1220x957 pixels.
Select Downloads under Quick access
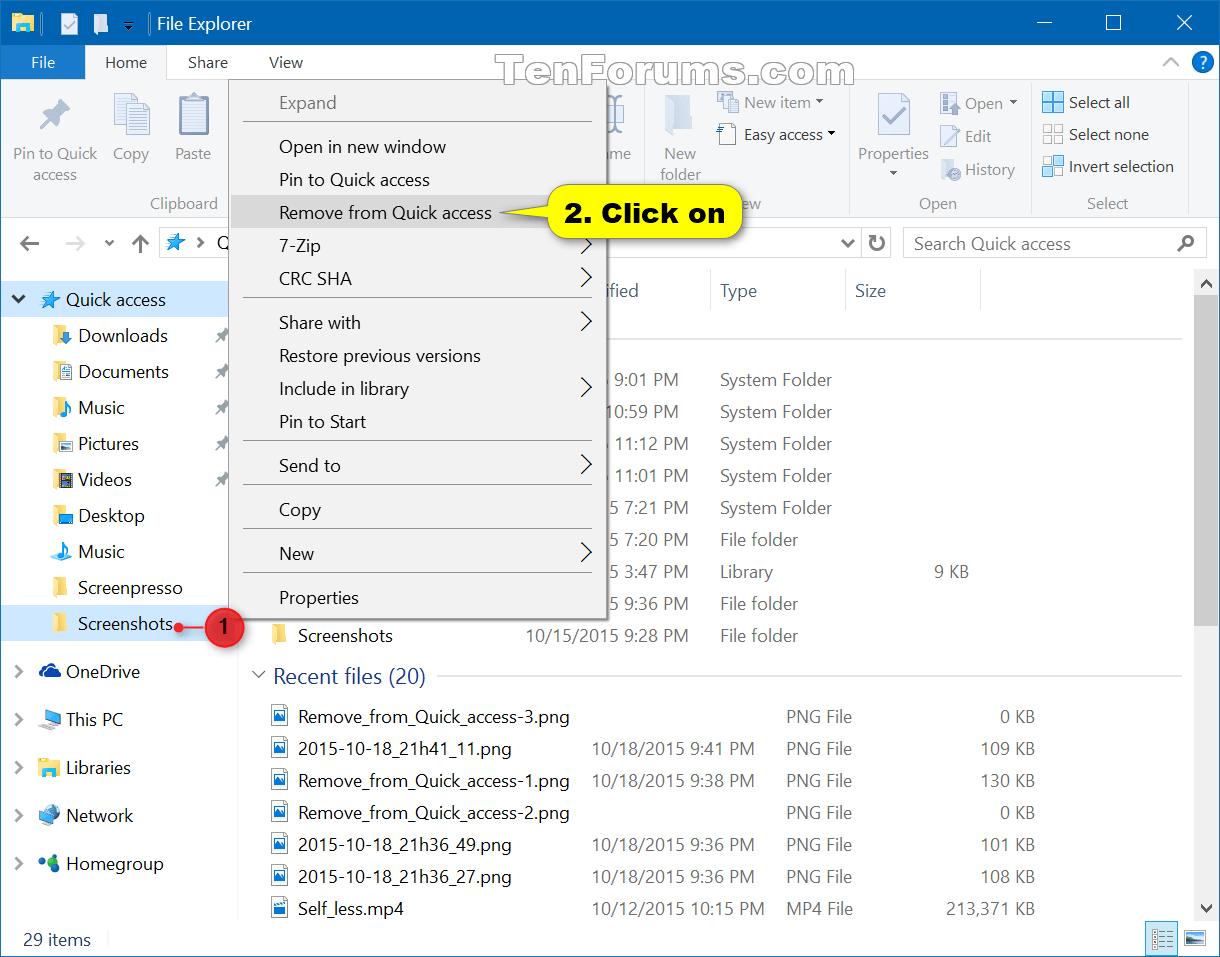110,335
